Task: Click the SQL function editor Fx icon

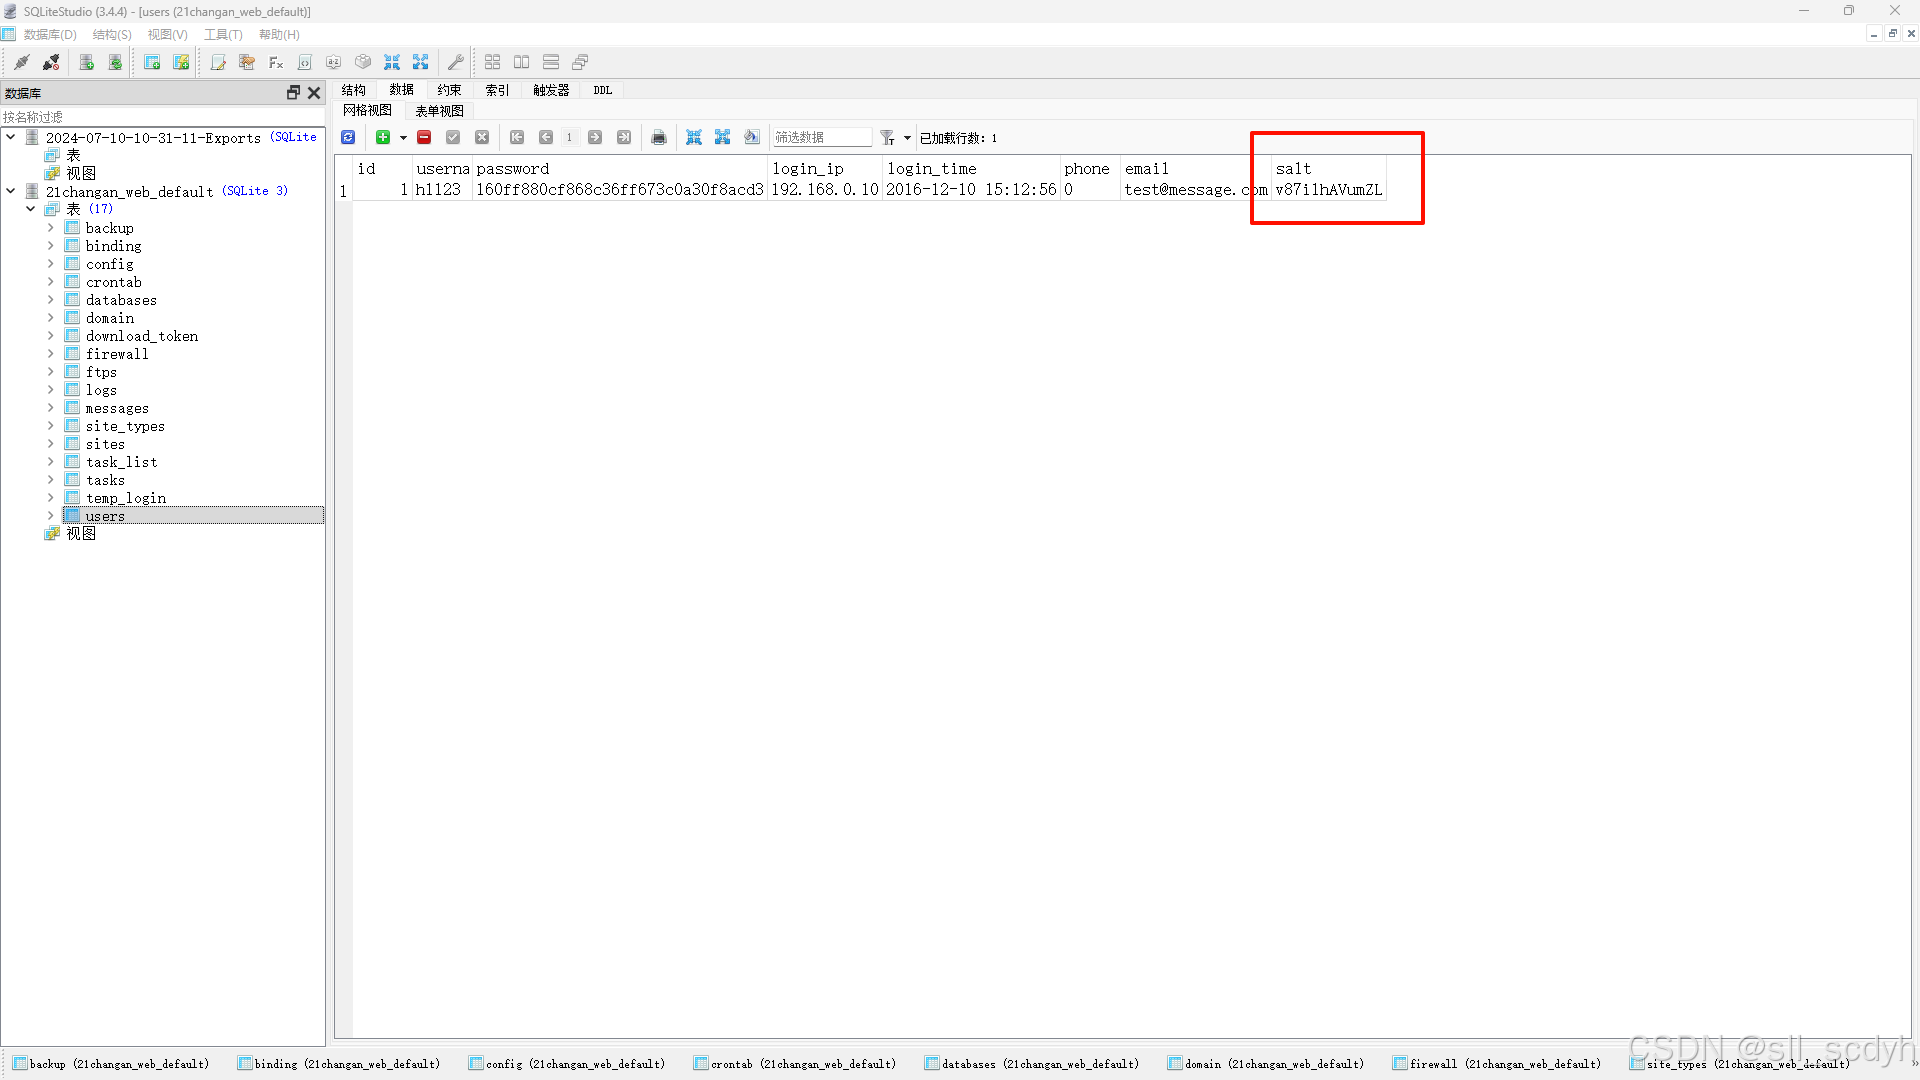Action: tap(276, 62)
